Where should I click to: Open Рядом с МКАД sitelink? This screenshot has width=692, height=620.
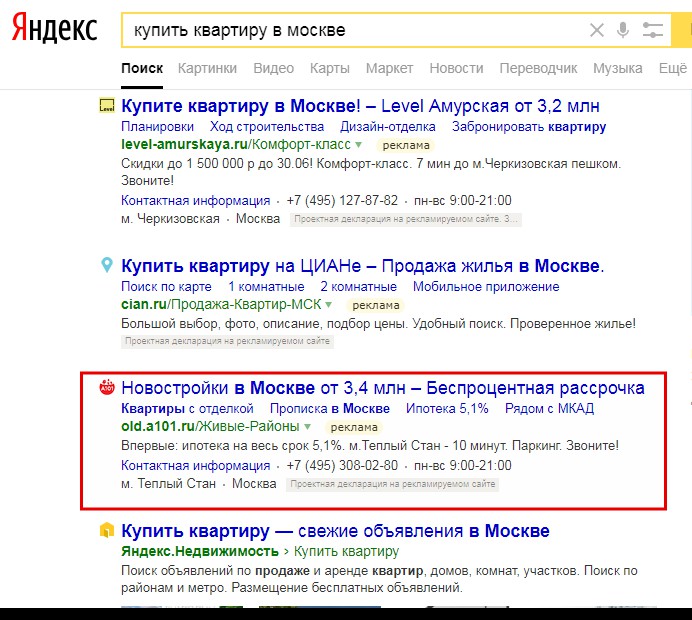pos(549,409)
